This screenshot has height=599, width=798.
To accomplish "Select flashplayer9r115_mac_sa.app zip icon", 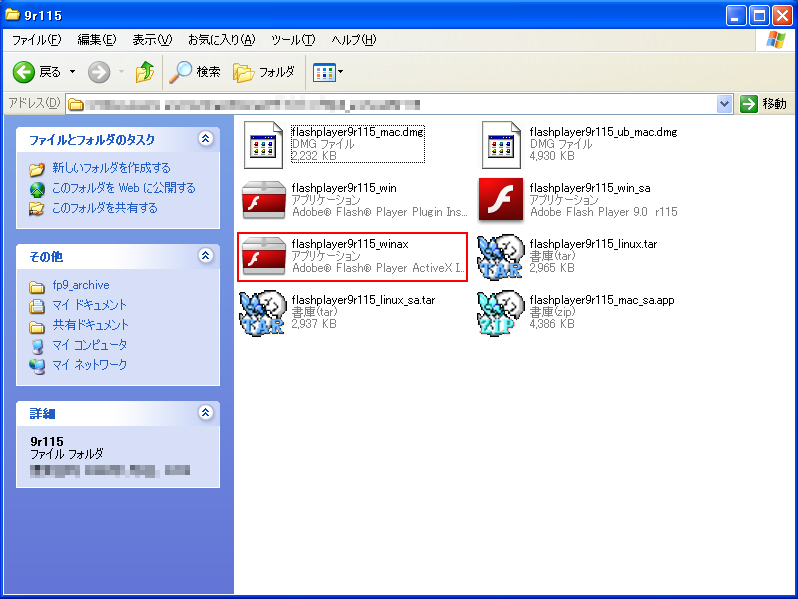I will tap(501, 312).
